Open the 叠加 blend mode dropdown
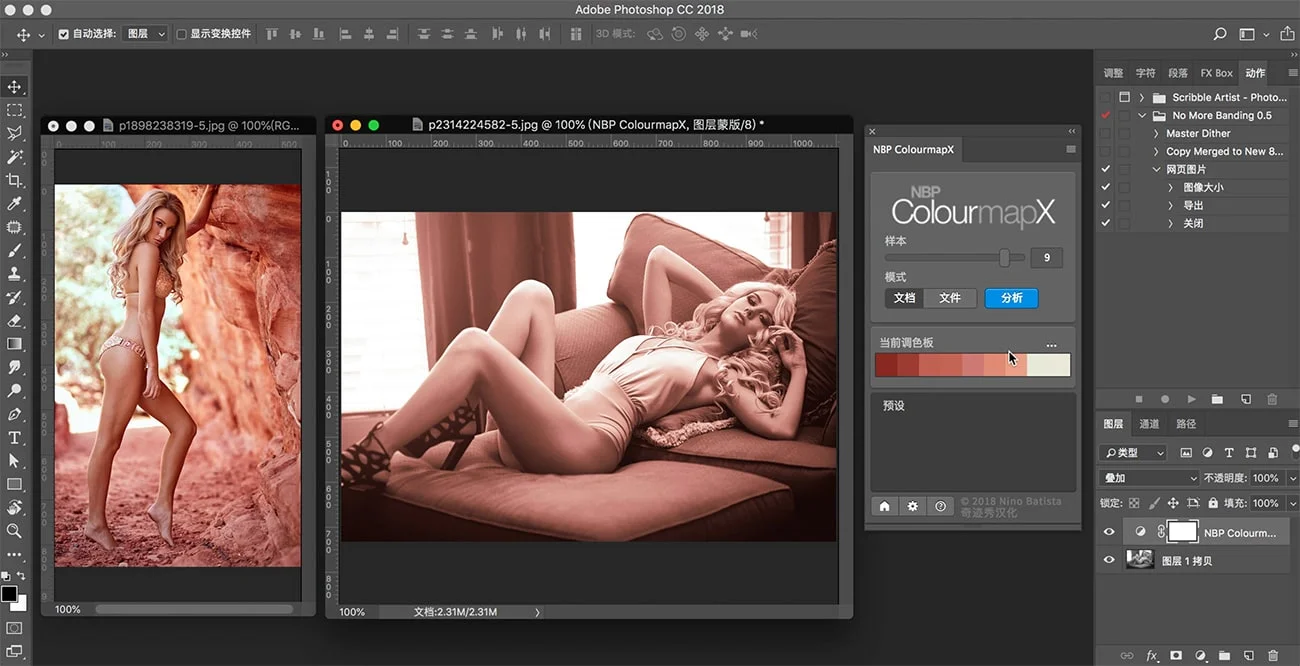This screenshot has width=1300, height=666. pyautogui.click(x=1148, y=479)
